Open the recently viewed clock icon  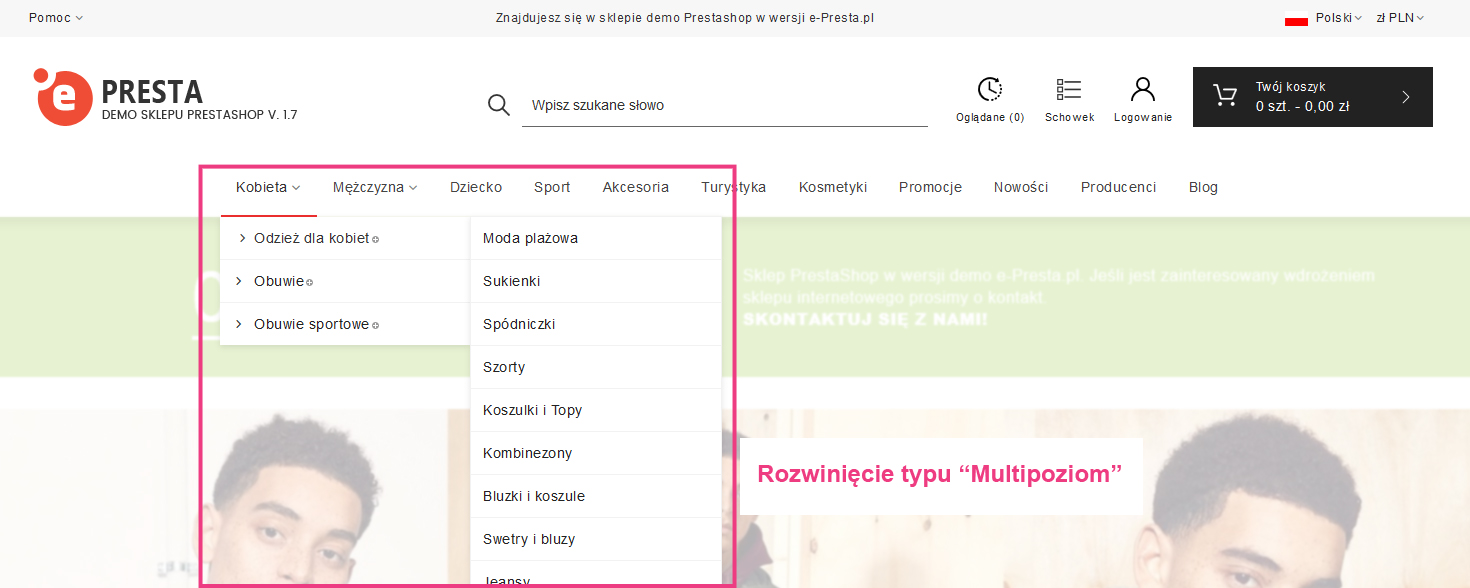(x=989, y=89)
